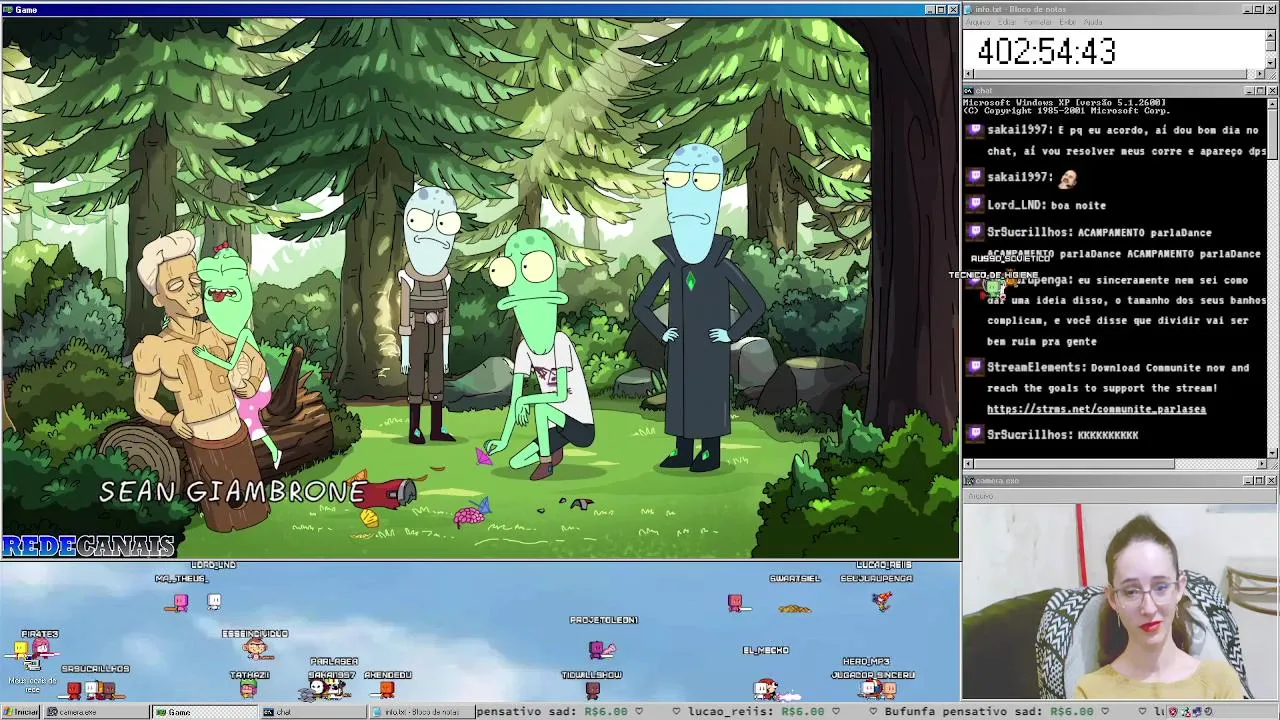Image resolution: width=1280 pixels, height=720 pixels.
Task: Open the Editar menu in Bloco de notas
Action: pos(1005,22)
